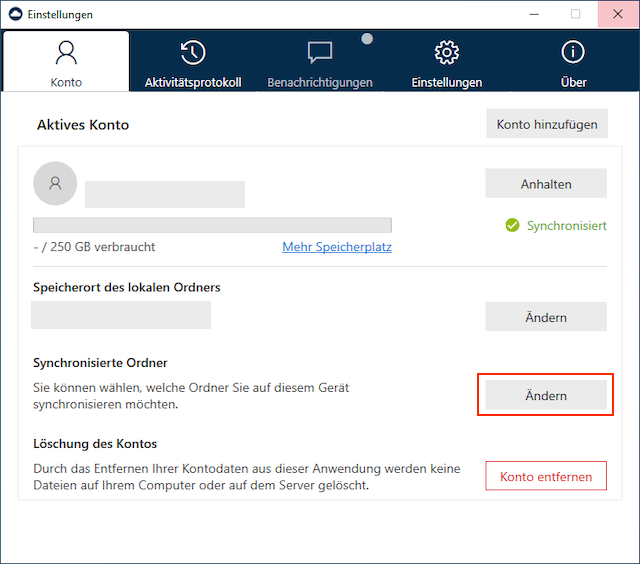Click the Löschung des Kontos heading

pyautogui.click(x=95, y=444)
